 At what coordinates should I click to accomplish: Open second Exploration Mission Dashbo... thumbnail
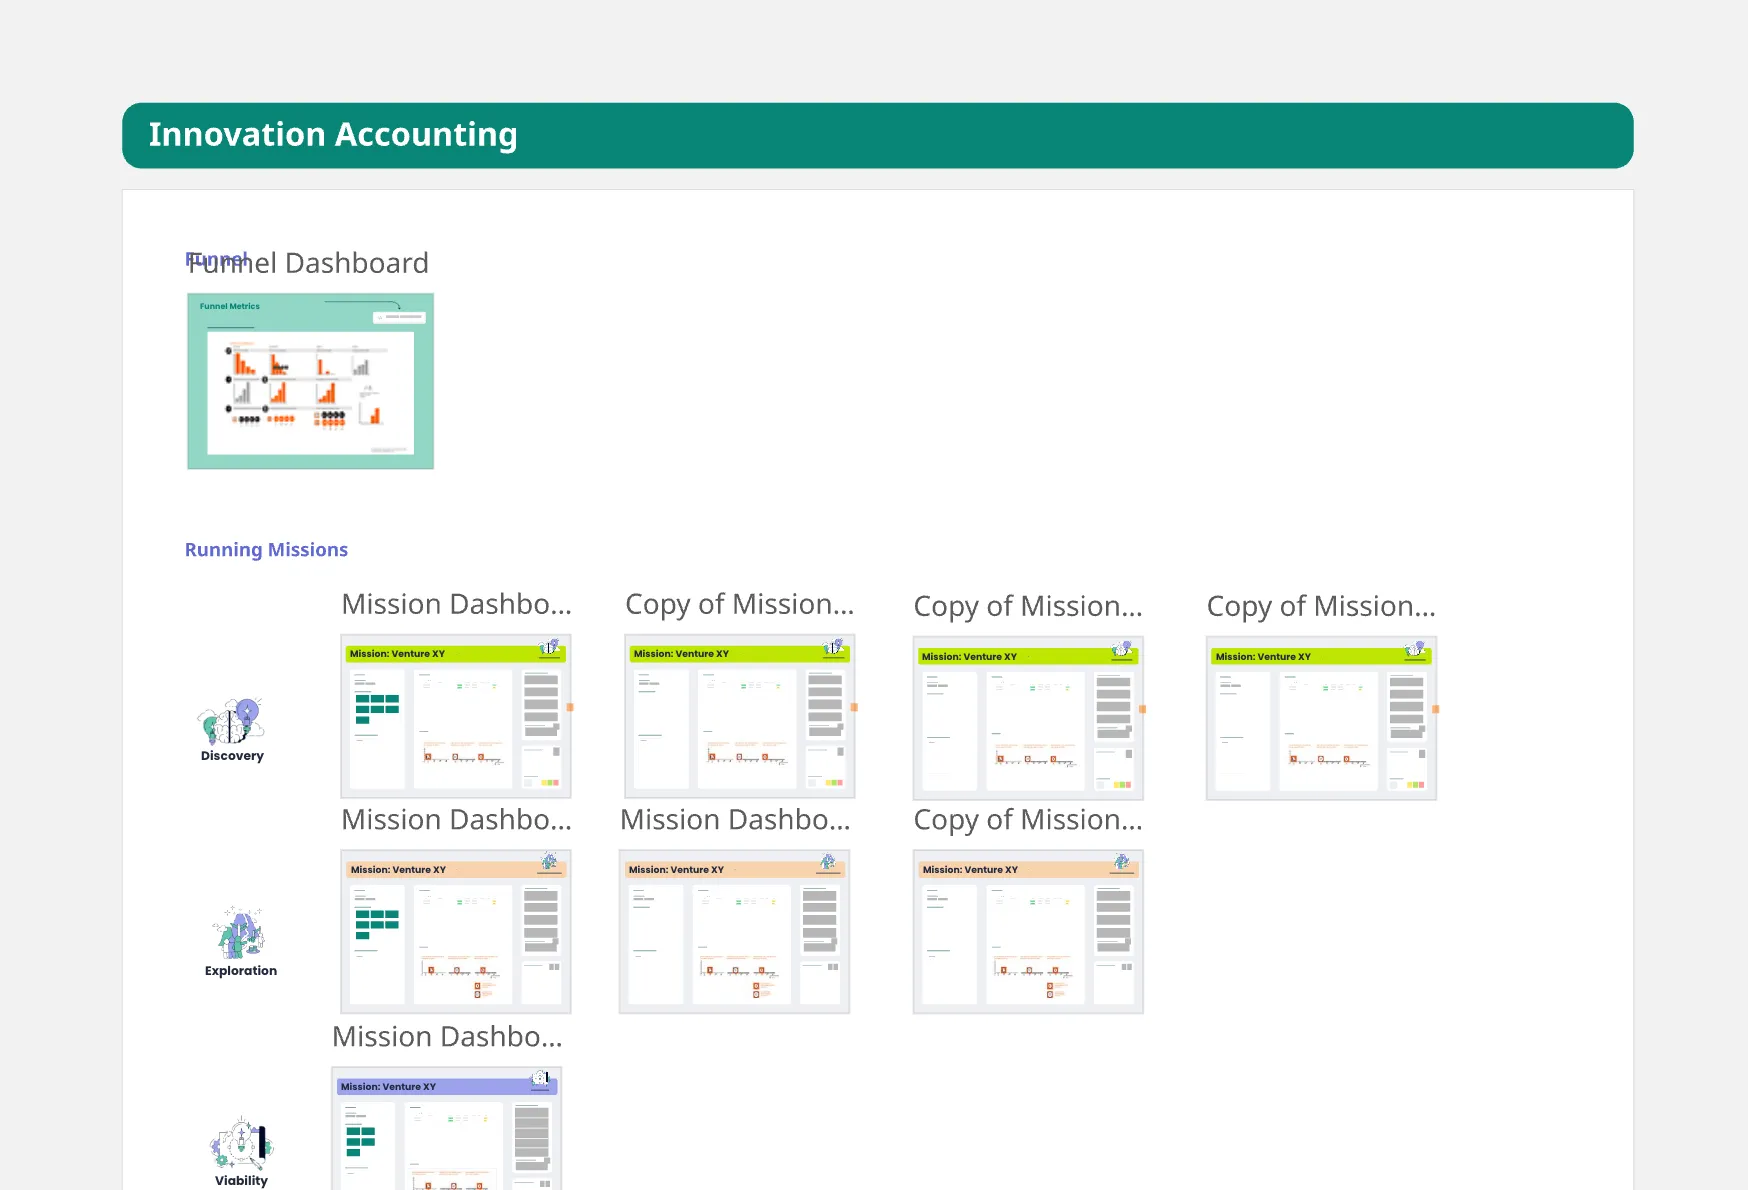[734, 932]
